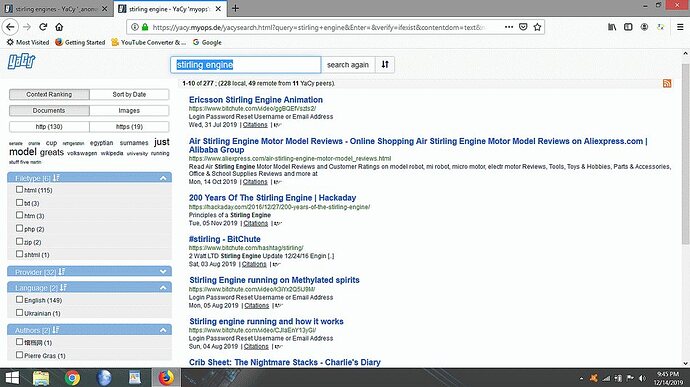Open page actions three-dot menu
Screen dimensions: 690x387
pyautogui.click(x=509, y=27)
